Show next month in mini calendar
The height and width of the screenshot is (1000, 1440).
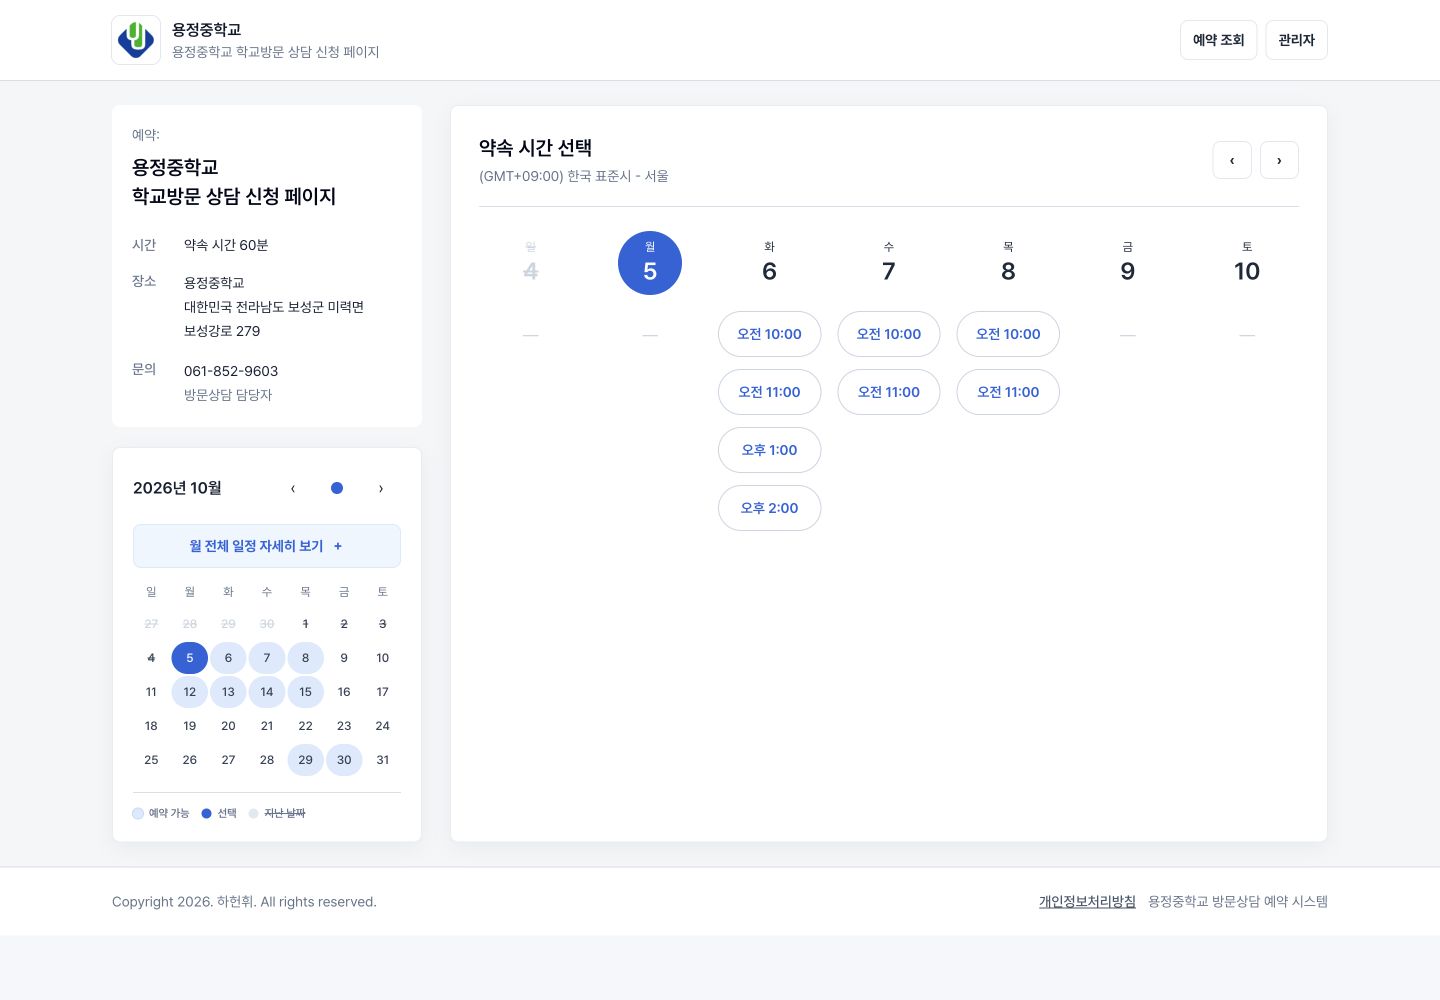pyautogui.click(x=381, y=488)
